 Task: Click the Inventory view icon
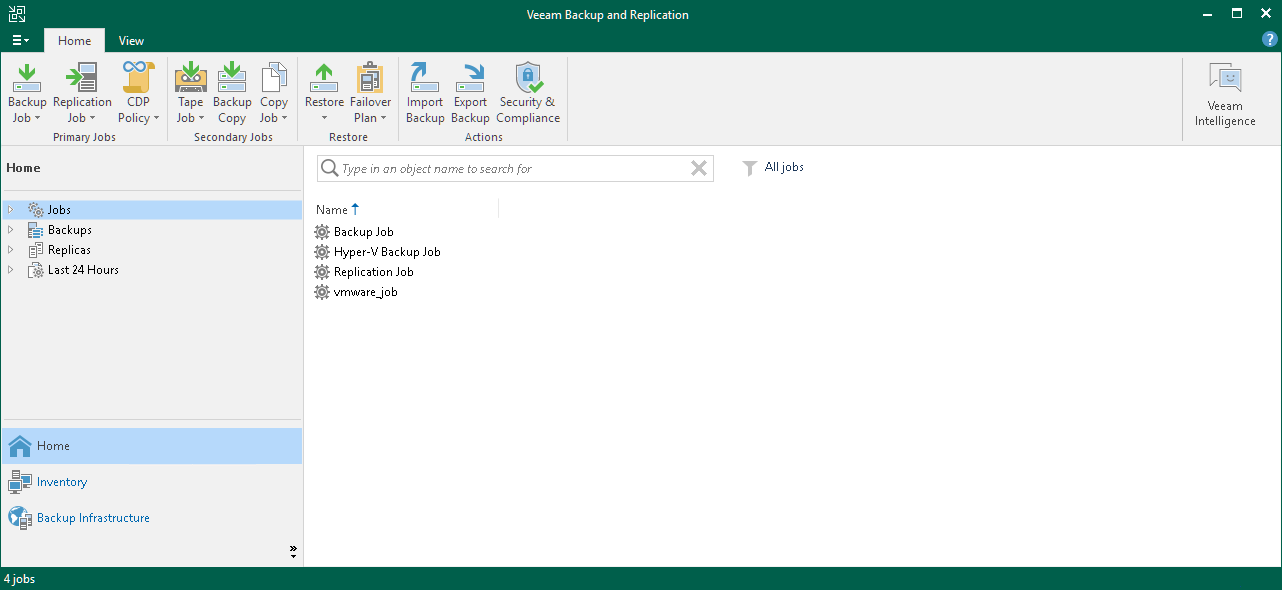pos(20,482)
